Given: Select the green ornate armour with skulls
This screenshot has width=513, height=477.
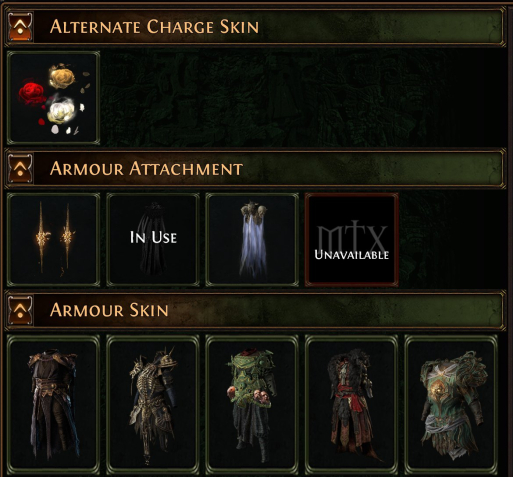Looking at the screenshot, I should click(x=252, y=405).
